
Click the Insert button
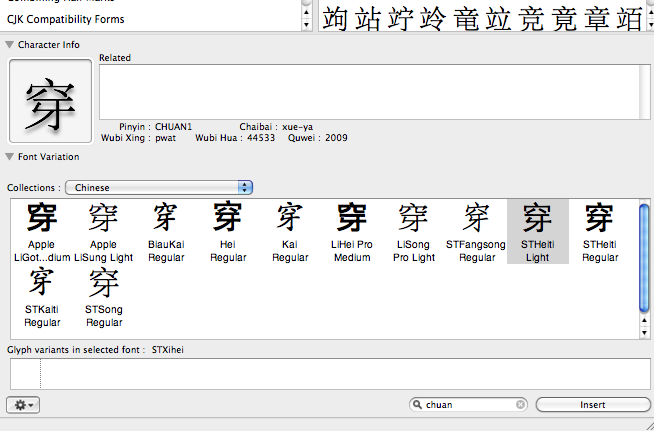[592, 405]
